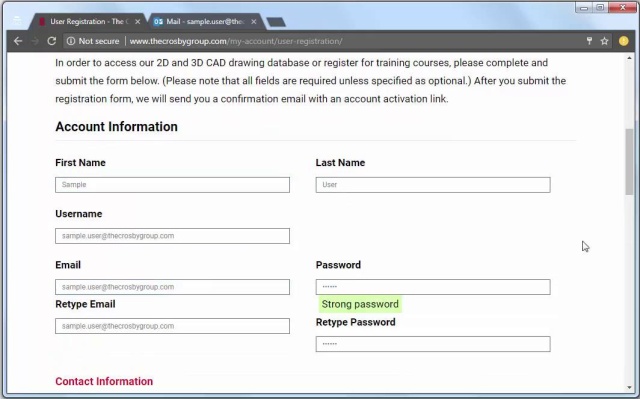
Task: Switch to the Mail sample.user tab
Action: [205, 22]
